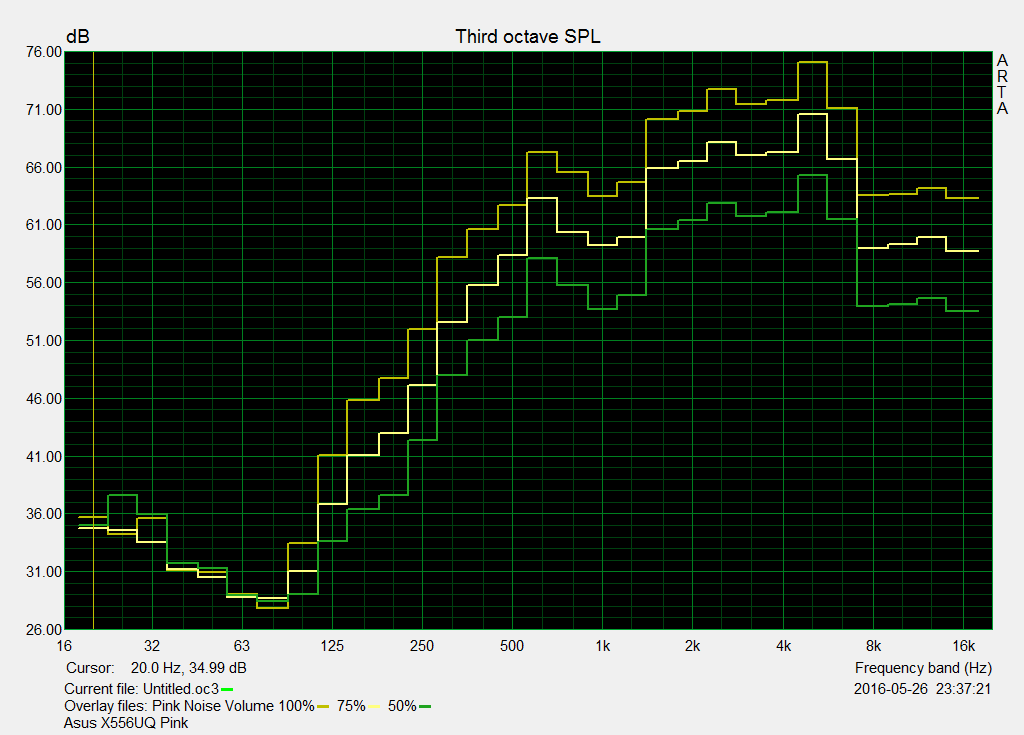Viewport: 1024px width, 735px height.
Task: Click the 'Pink Noise Volume 100%' overlay label
Action: pos(233,706)
